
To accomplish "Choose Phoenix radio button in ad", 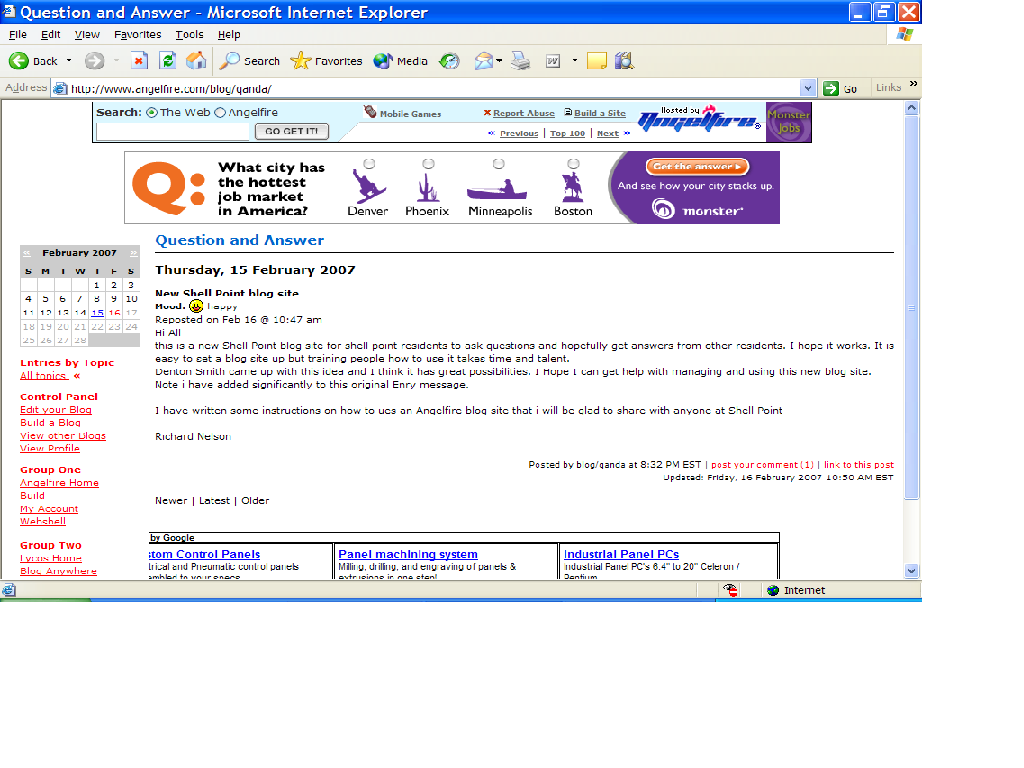I will [x=428, y=164].
